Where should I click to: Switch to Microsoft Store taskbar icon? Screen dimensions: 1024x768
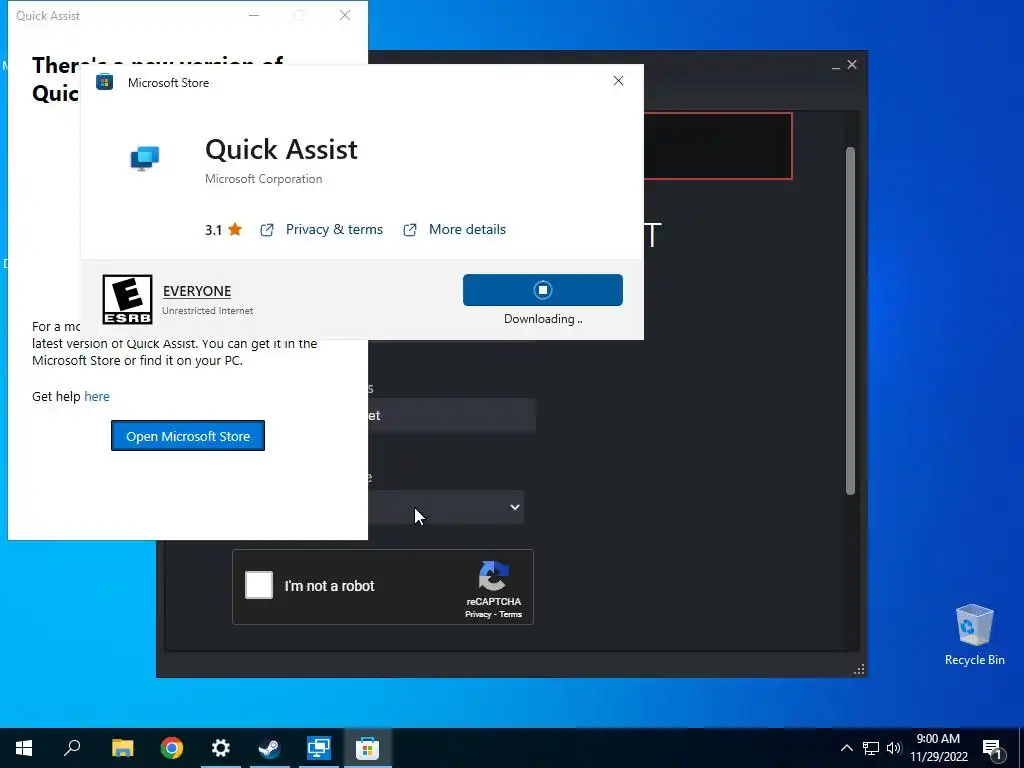pyautogui.click(x=368, y=748)
